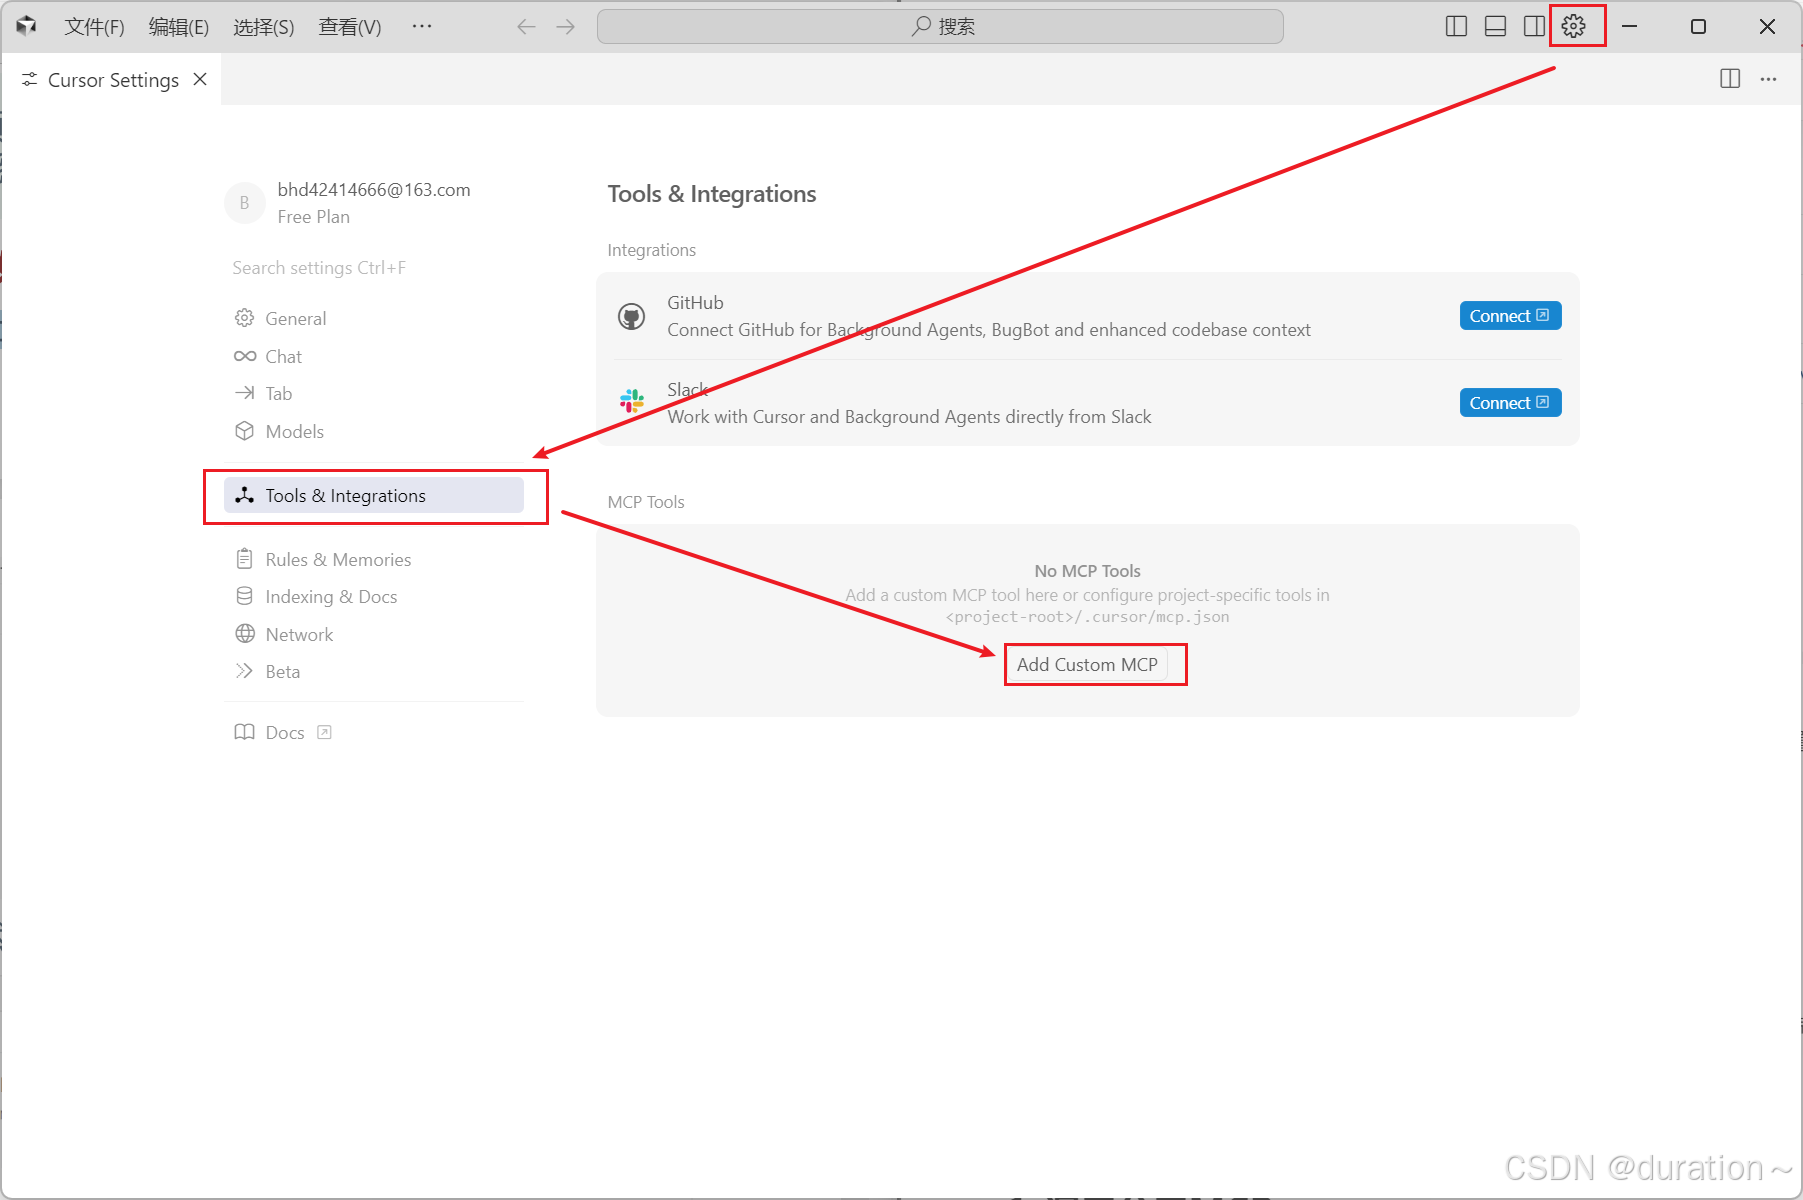Click the Indexing & Docs database icon
1803x1200 pixels.
coord(244,596)
